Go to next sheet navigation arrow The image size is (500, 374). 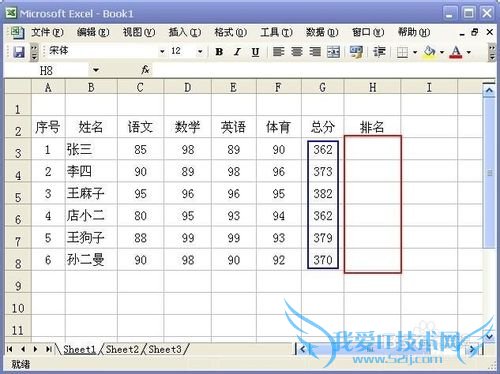tap(35, 349)
